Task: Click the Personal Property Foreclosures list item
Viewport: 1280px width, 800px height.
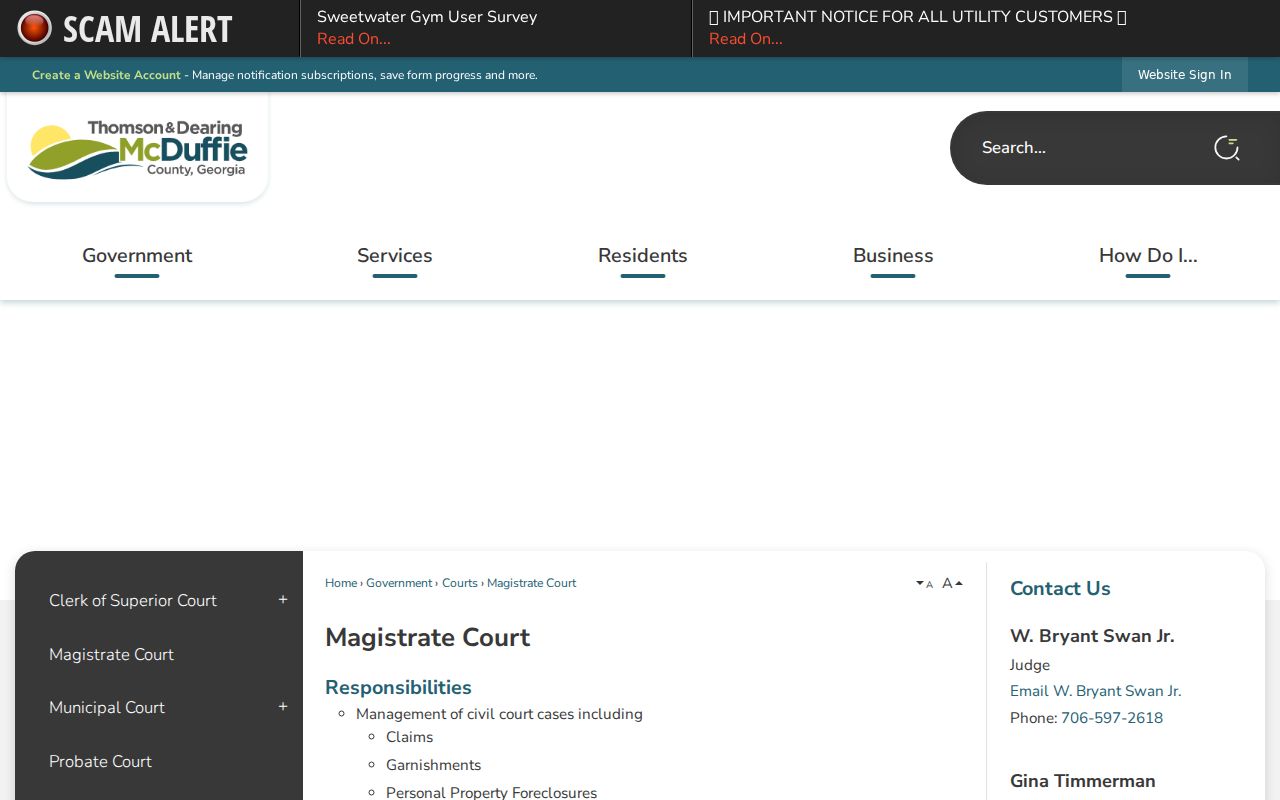Action: pyautogui.click(x=491, y=792)
